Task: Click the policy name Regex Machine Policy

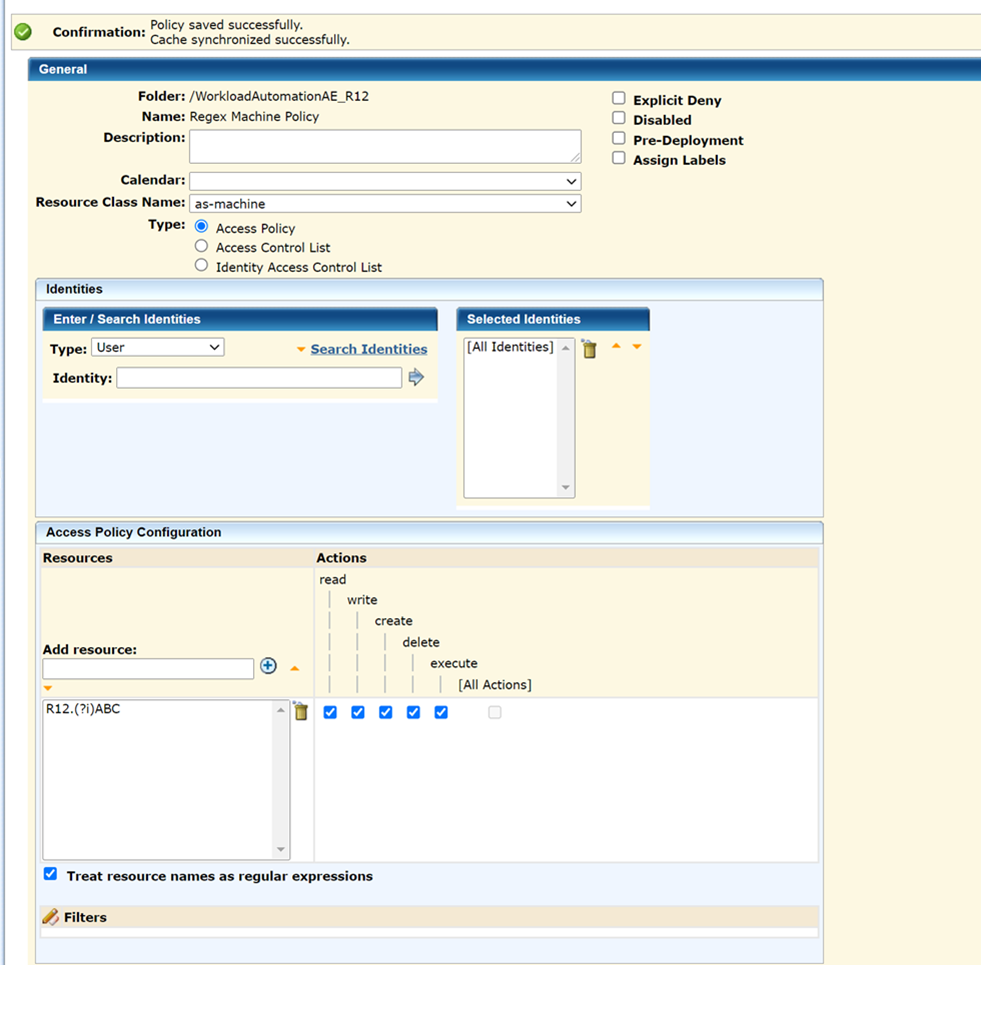Action: pyautogui.click(x=254, y=117)
